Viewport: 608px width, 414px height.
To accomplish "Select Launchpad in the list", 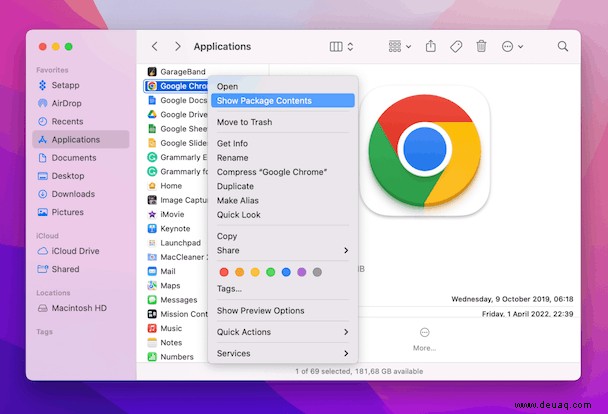I will coord(176,243).
